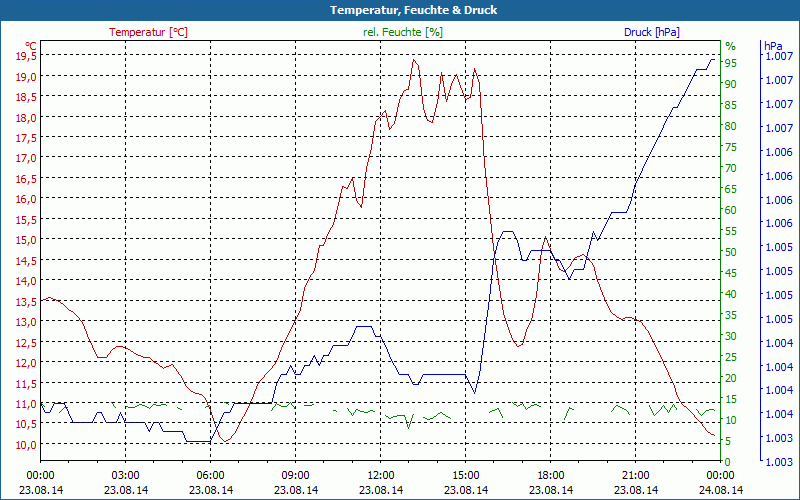The width and height of the screenshot is (800, 500).
Task: Select the blue 'Druck [hPa]' legend label
Action: (652, 32)
